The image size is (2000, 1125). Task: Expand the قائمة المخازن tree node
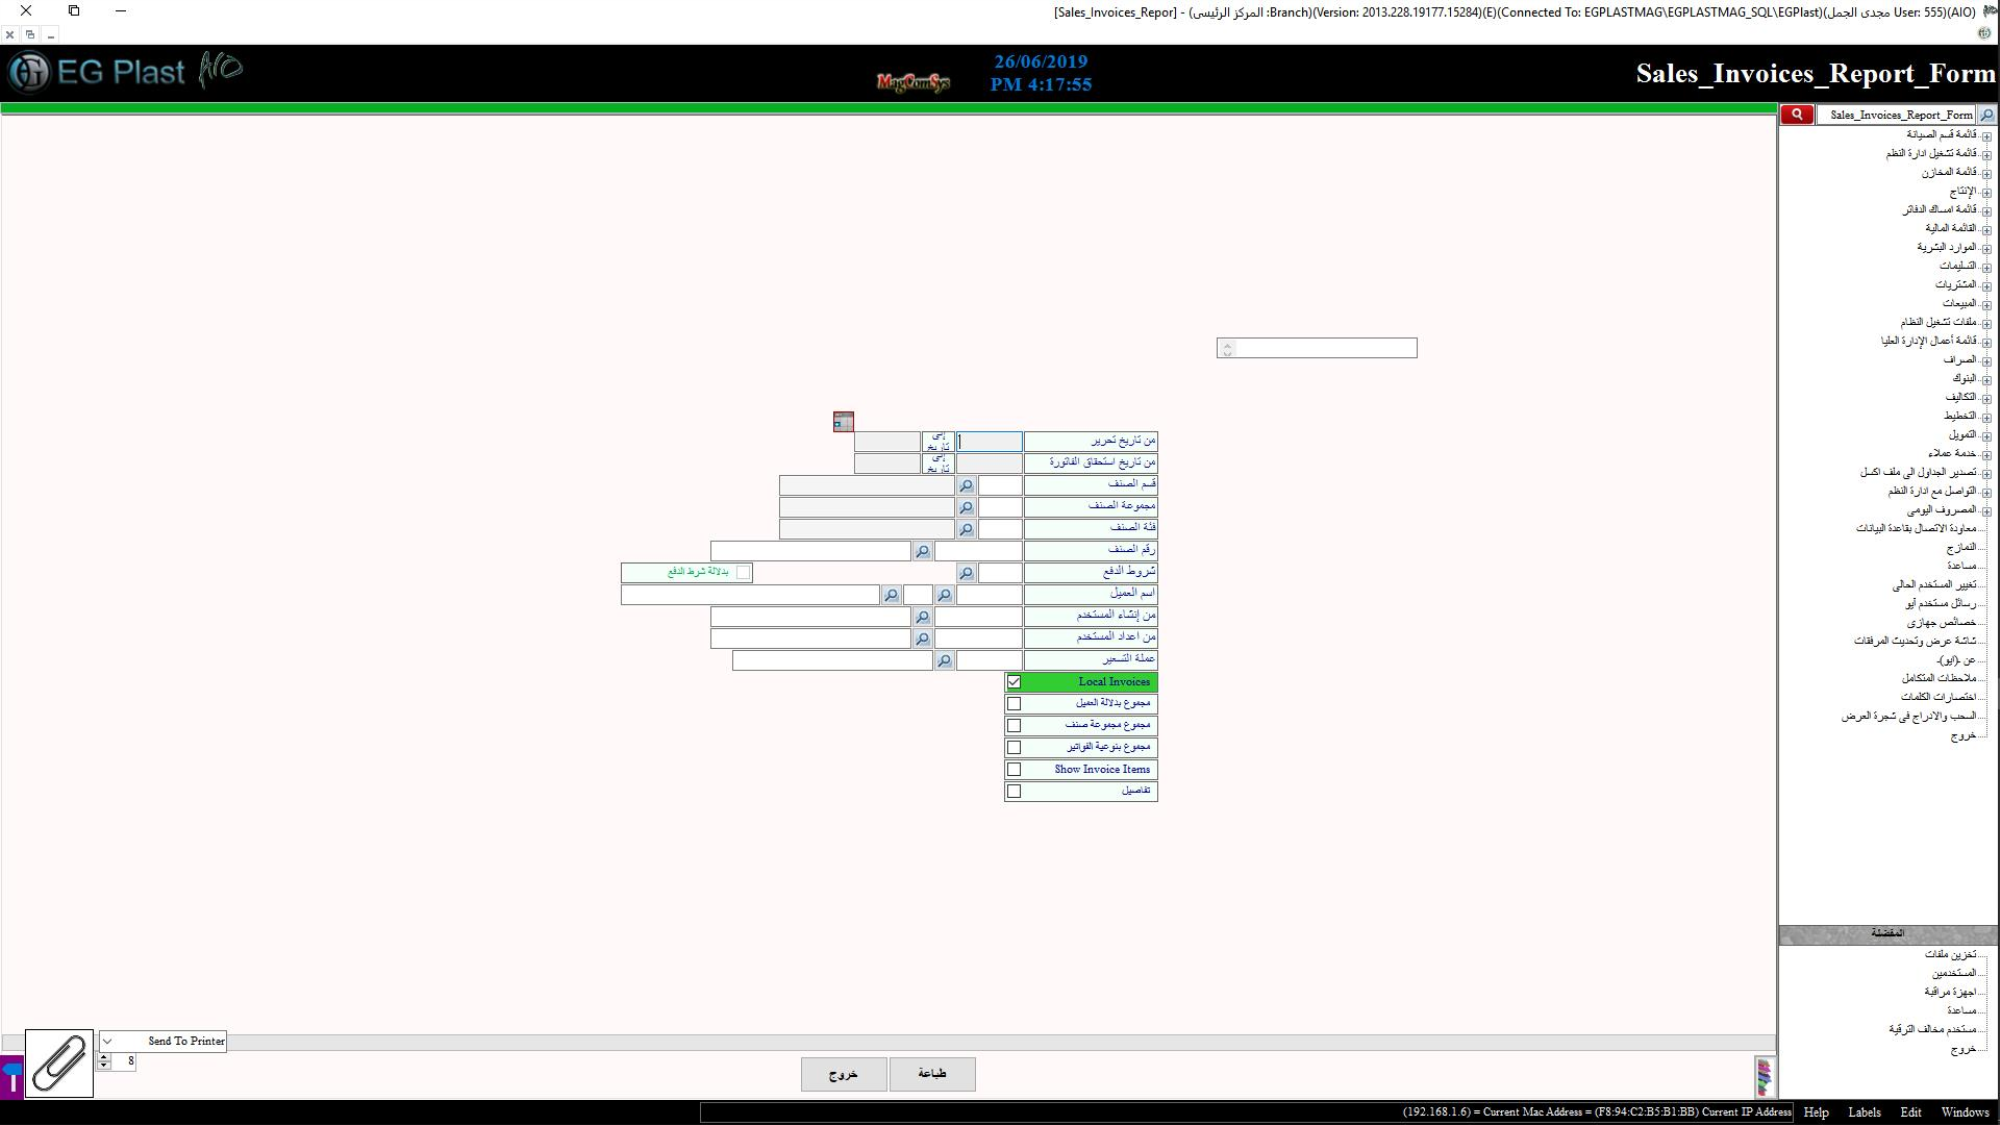(1986, 174)
